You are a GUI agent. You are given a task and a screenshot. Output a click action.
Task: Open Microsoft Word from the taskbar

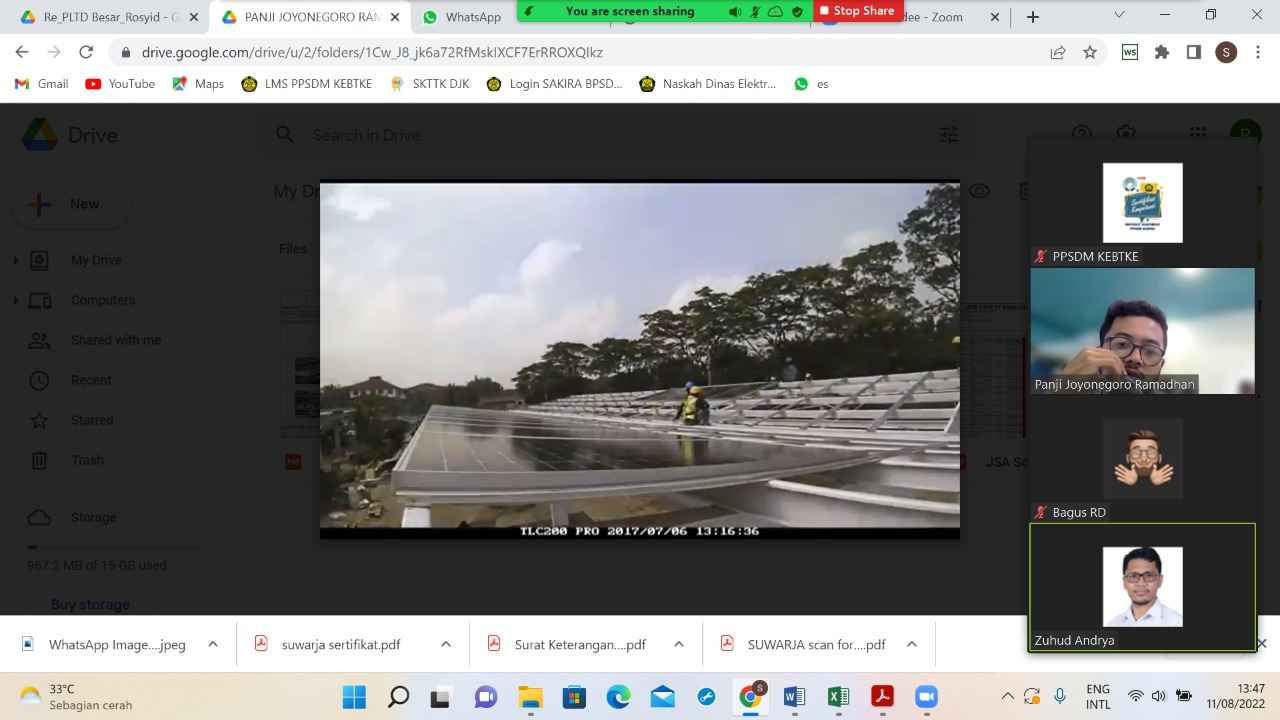tap(794, 697)
